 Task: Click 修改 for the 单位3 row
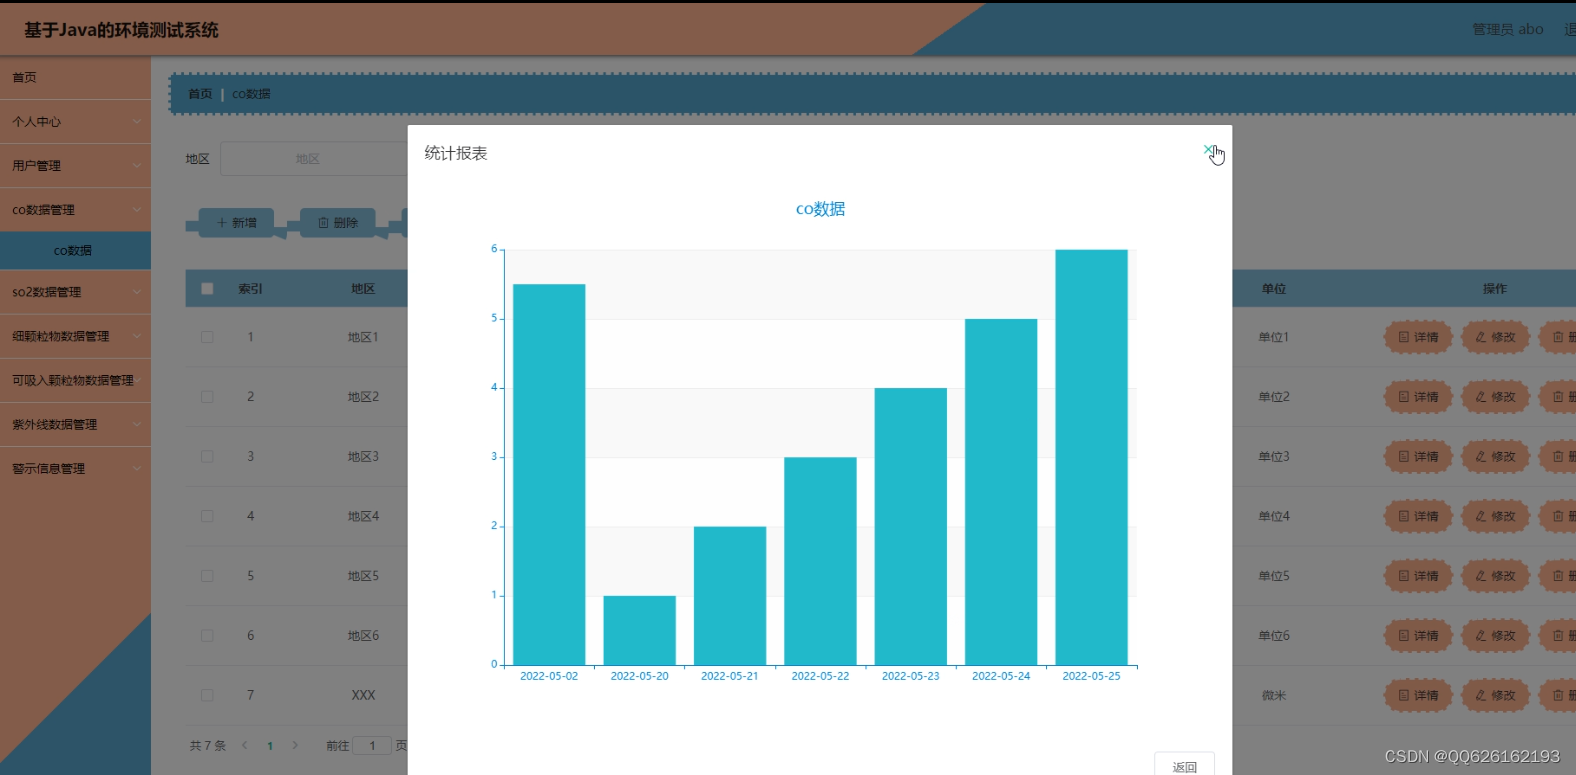pos(1495,456)
